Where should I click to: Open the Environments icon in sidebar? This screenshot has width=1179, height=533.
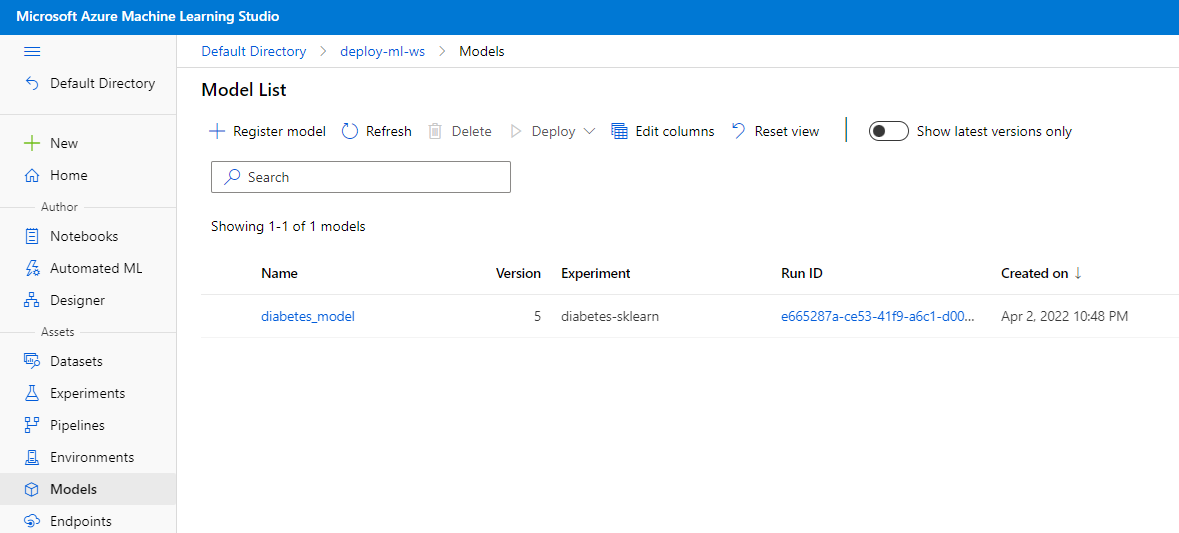coord(32,458)
